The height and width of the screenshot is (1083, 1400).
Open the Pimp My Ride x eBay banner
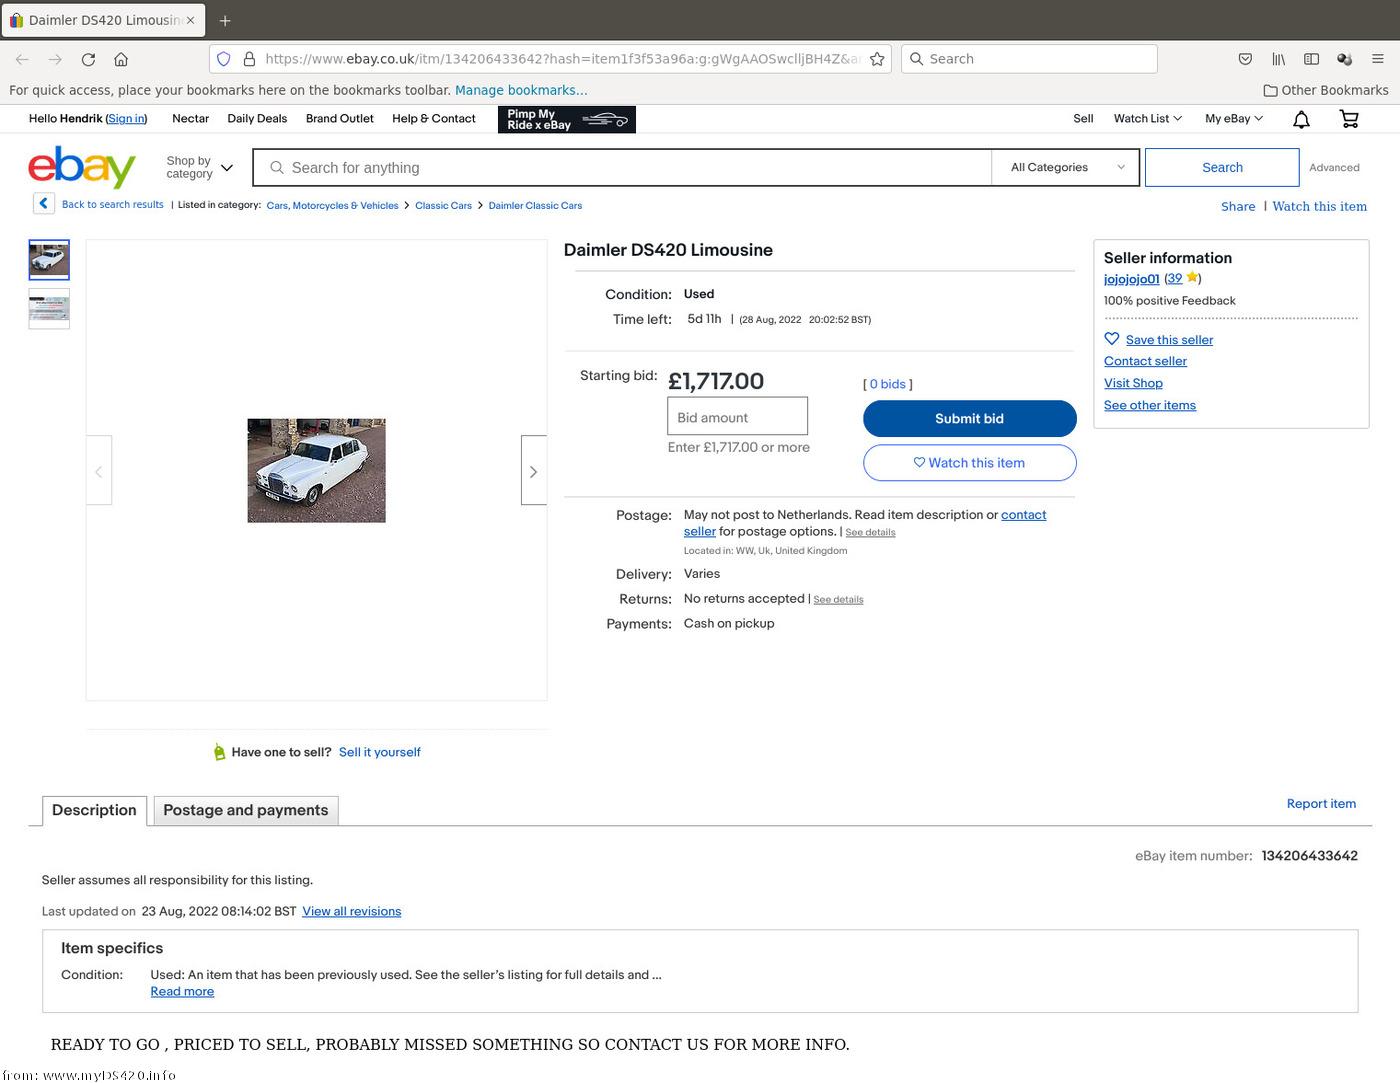coord(567,120)
